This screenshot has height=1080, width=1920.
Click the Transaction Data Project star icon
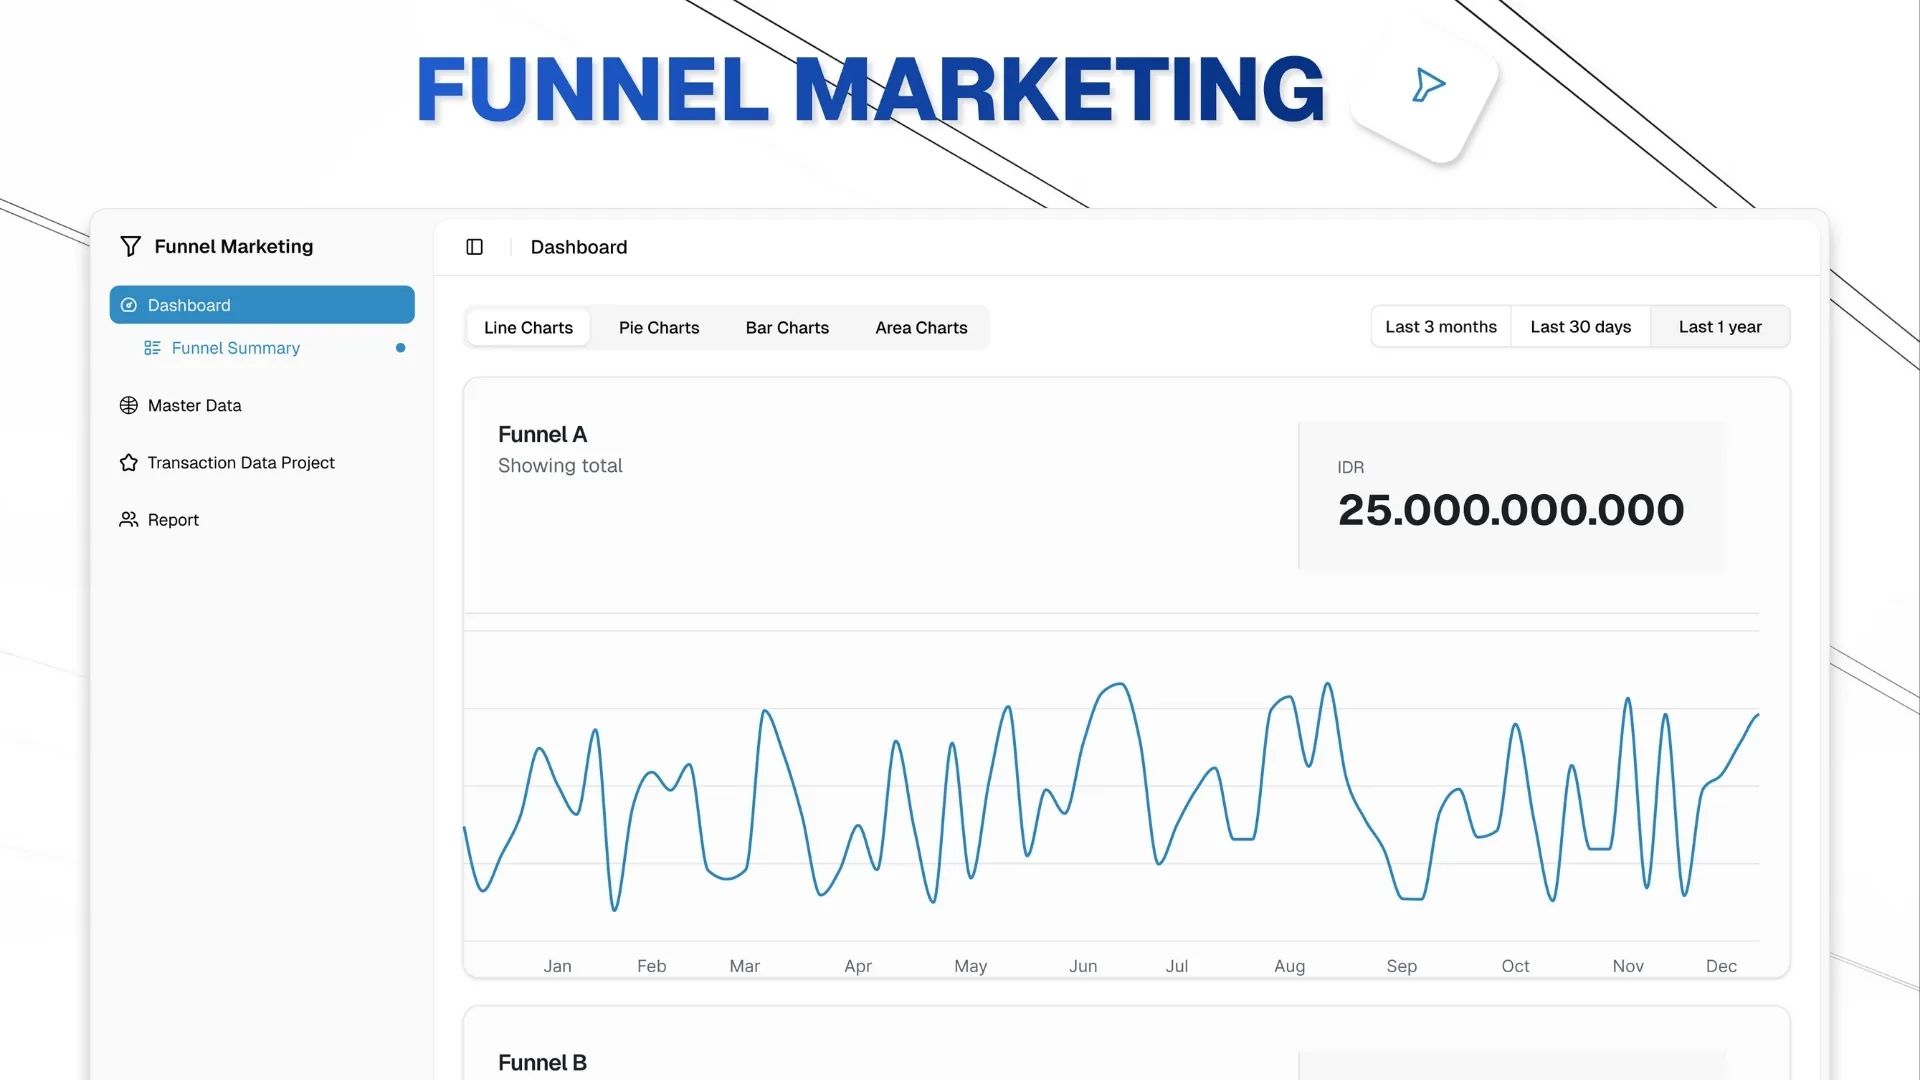129,463
